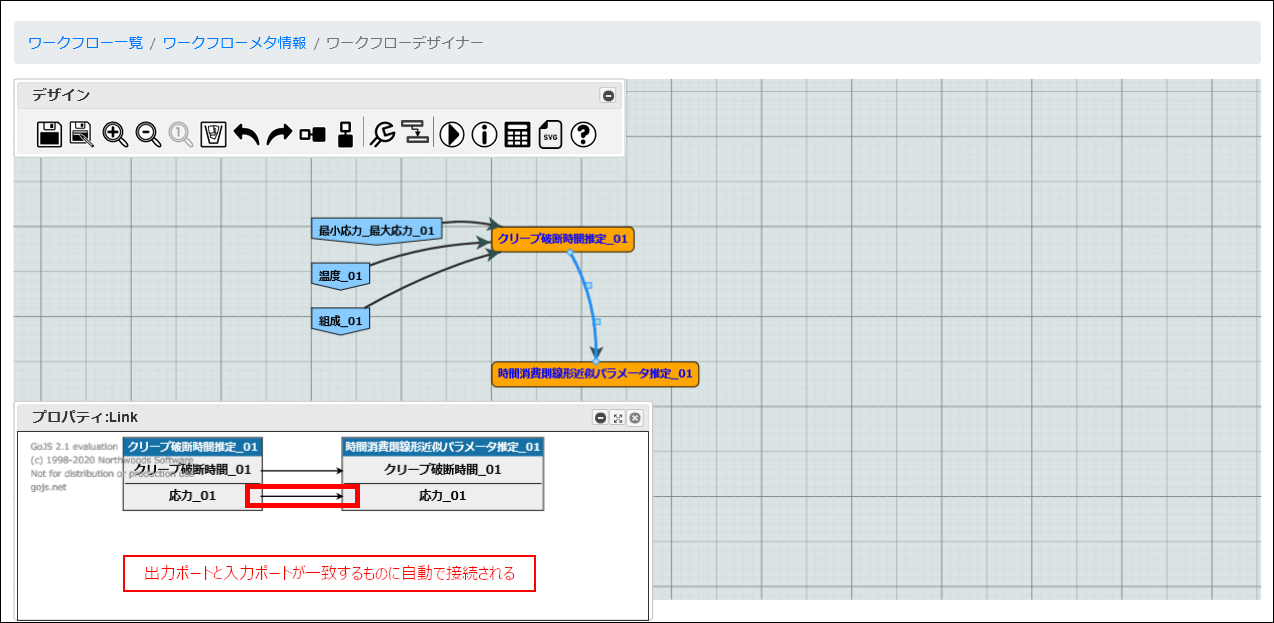Reset zoom to 100% with greyed magnifier

click(181, 134)
